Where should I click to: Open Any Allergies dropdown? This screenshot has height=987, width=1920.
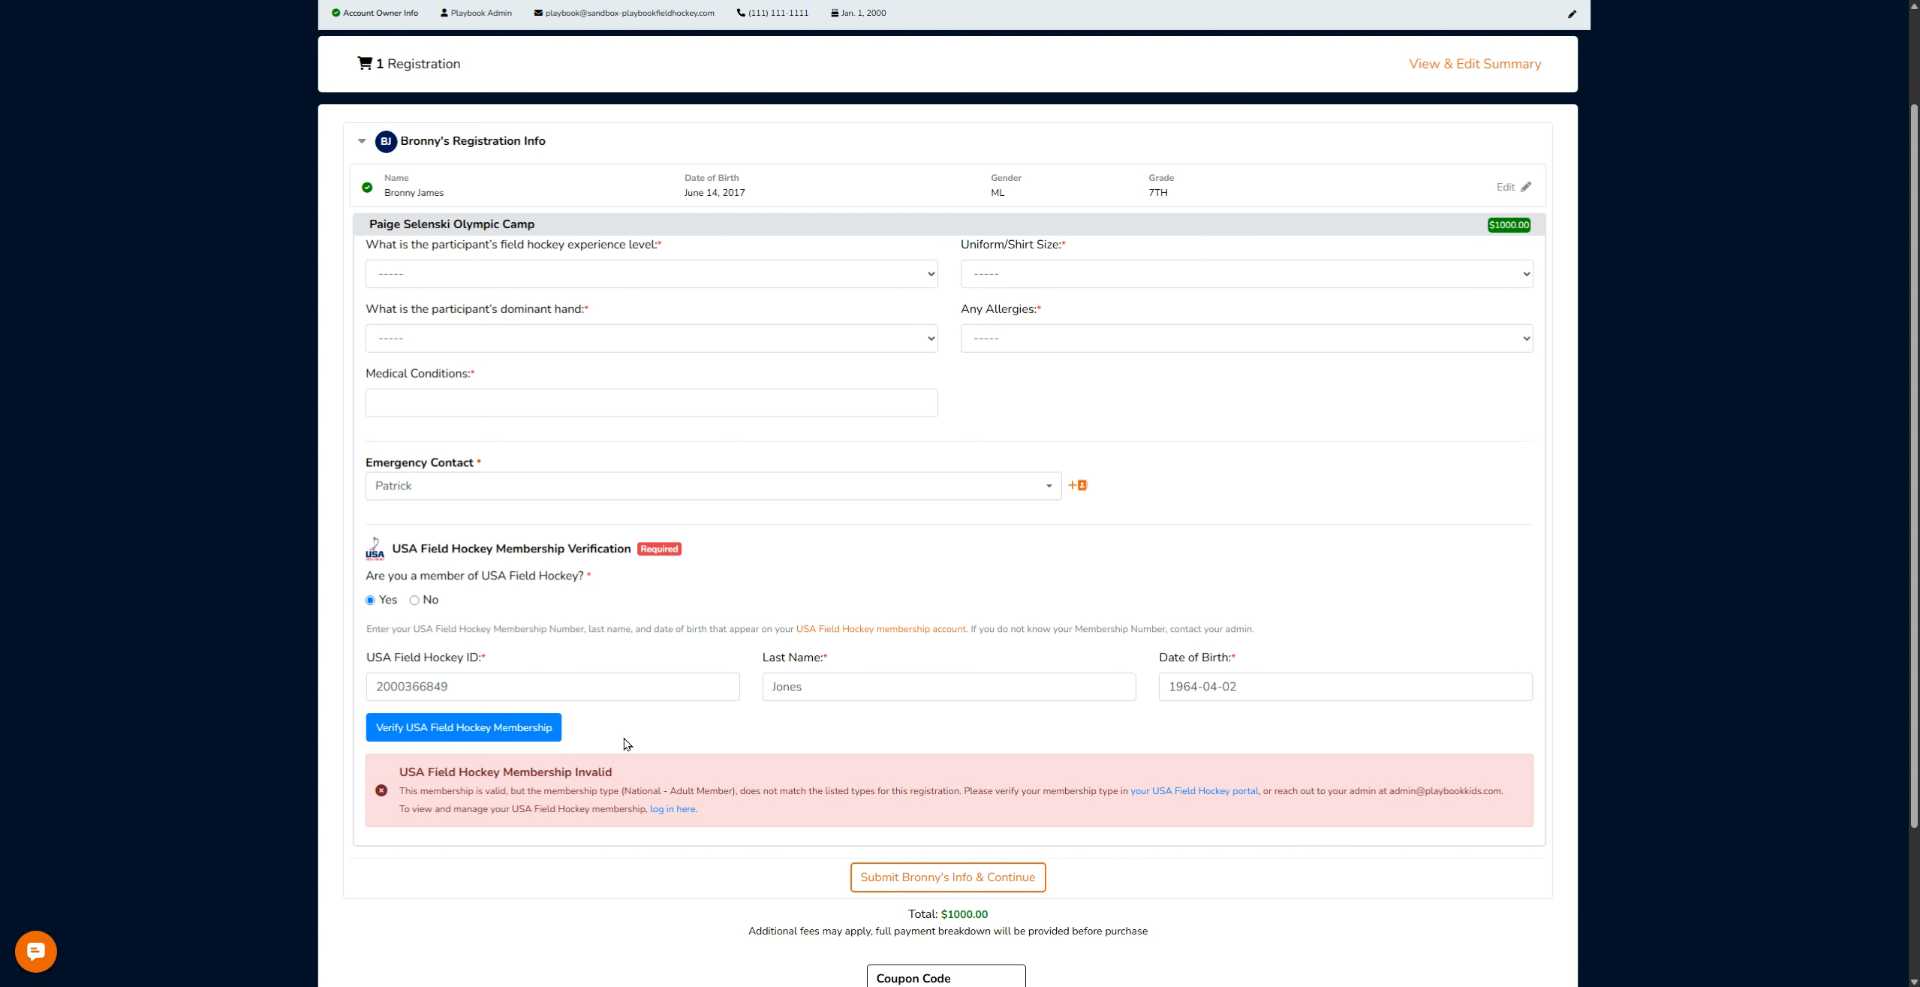[1246, 338]
